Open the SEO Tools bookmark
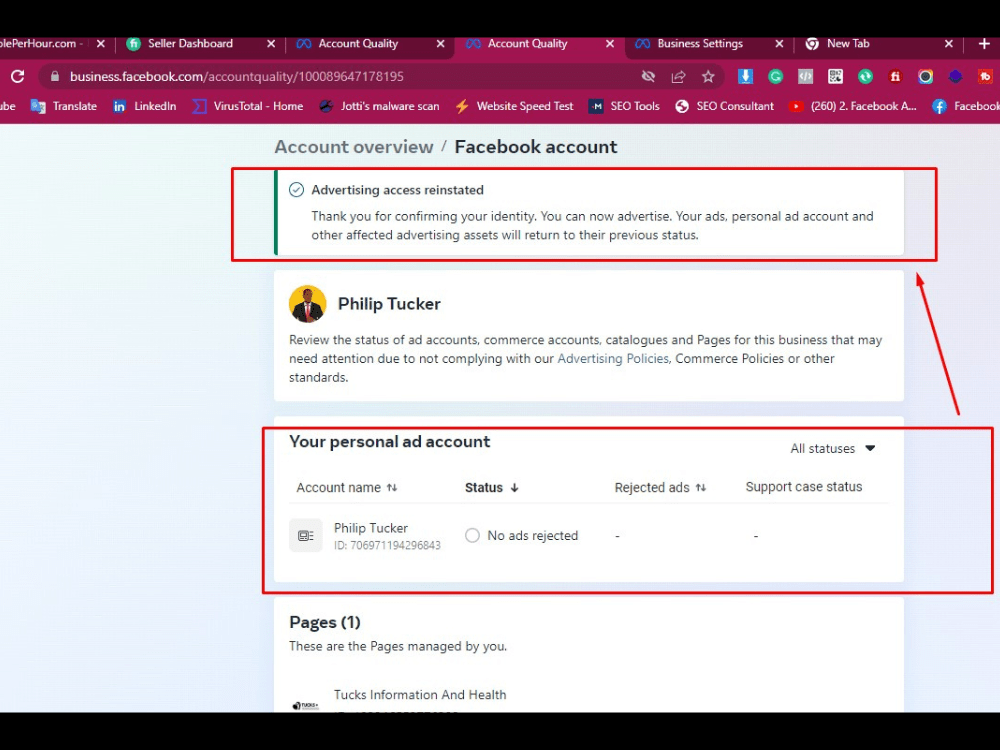 [624, 106]
